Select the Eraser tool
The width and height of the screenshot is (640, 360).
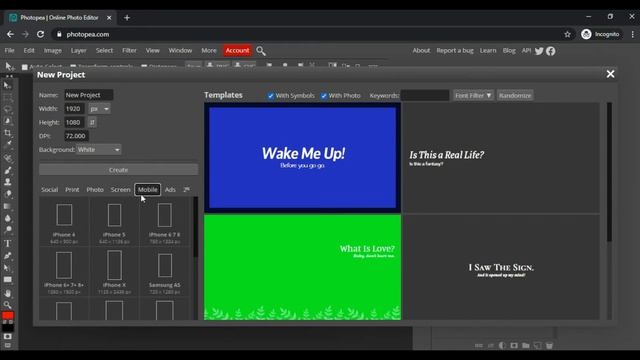7,194
